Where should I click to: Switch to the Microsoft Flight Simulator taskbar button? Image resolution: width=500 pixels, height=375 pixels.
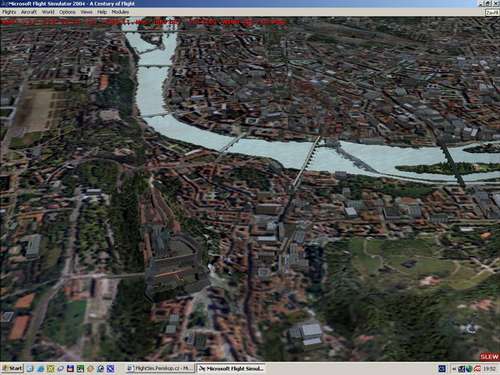point(231,368)
